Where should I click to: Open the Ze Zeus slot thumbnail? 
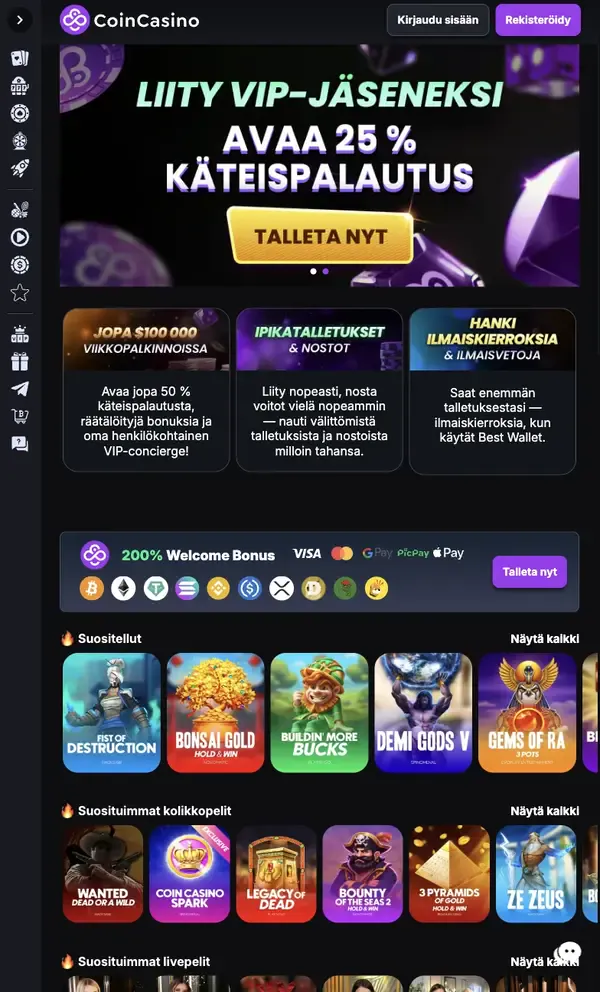536,874
